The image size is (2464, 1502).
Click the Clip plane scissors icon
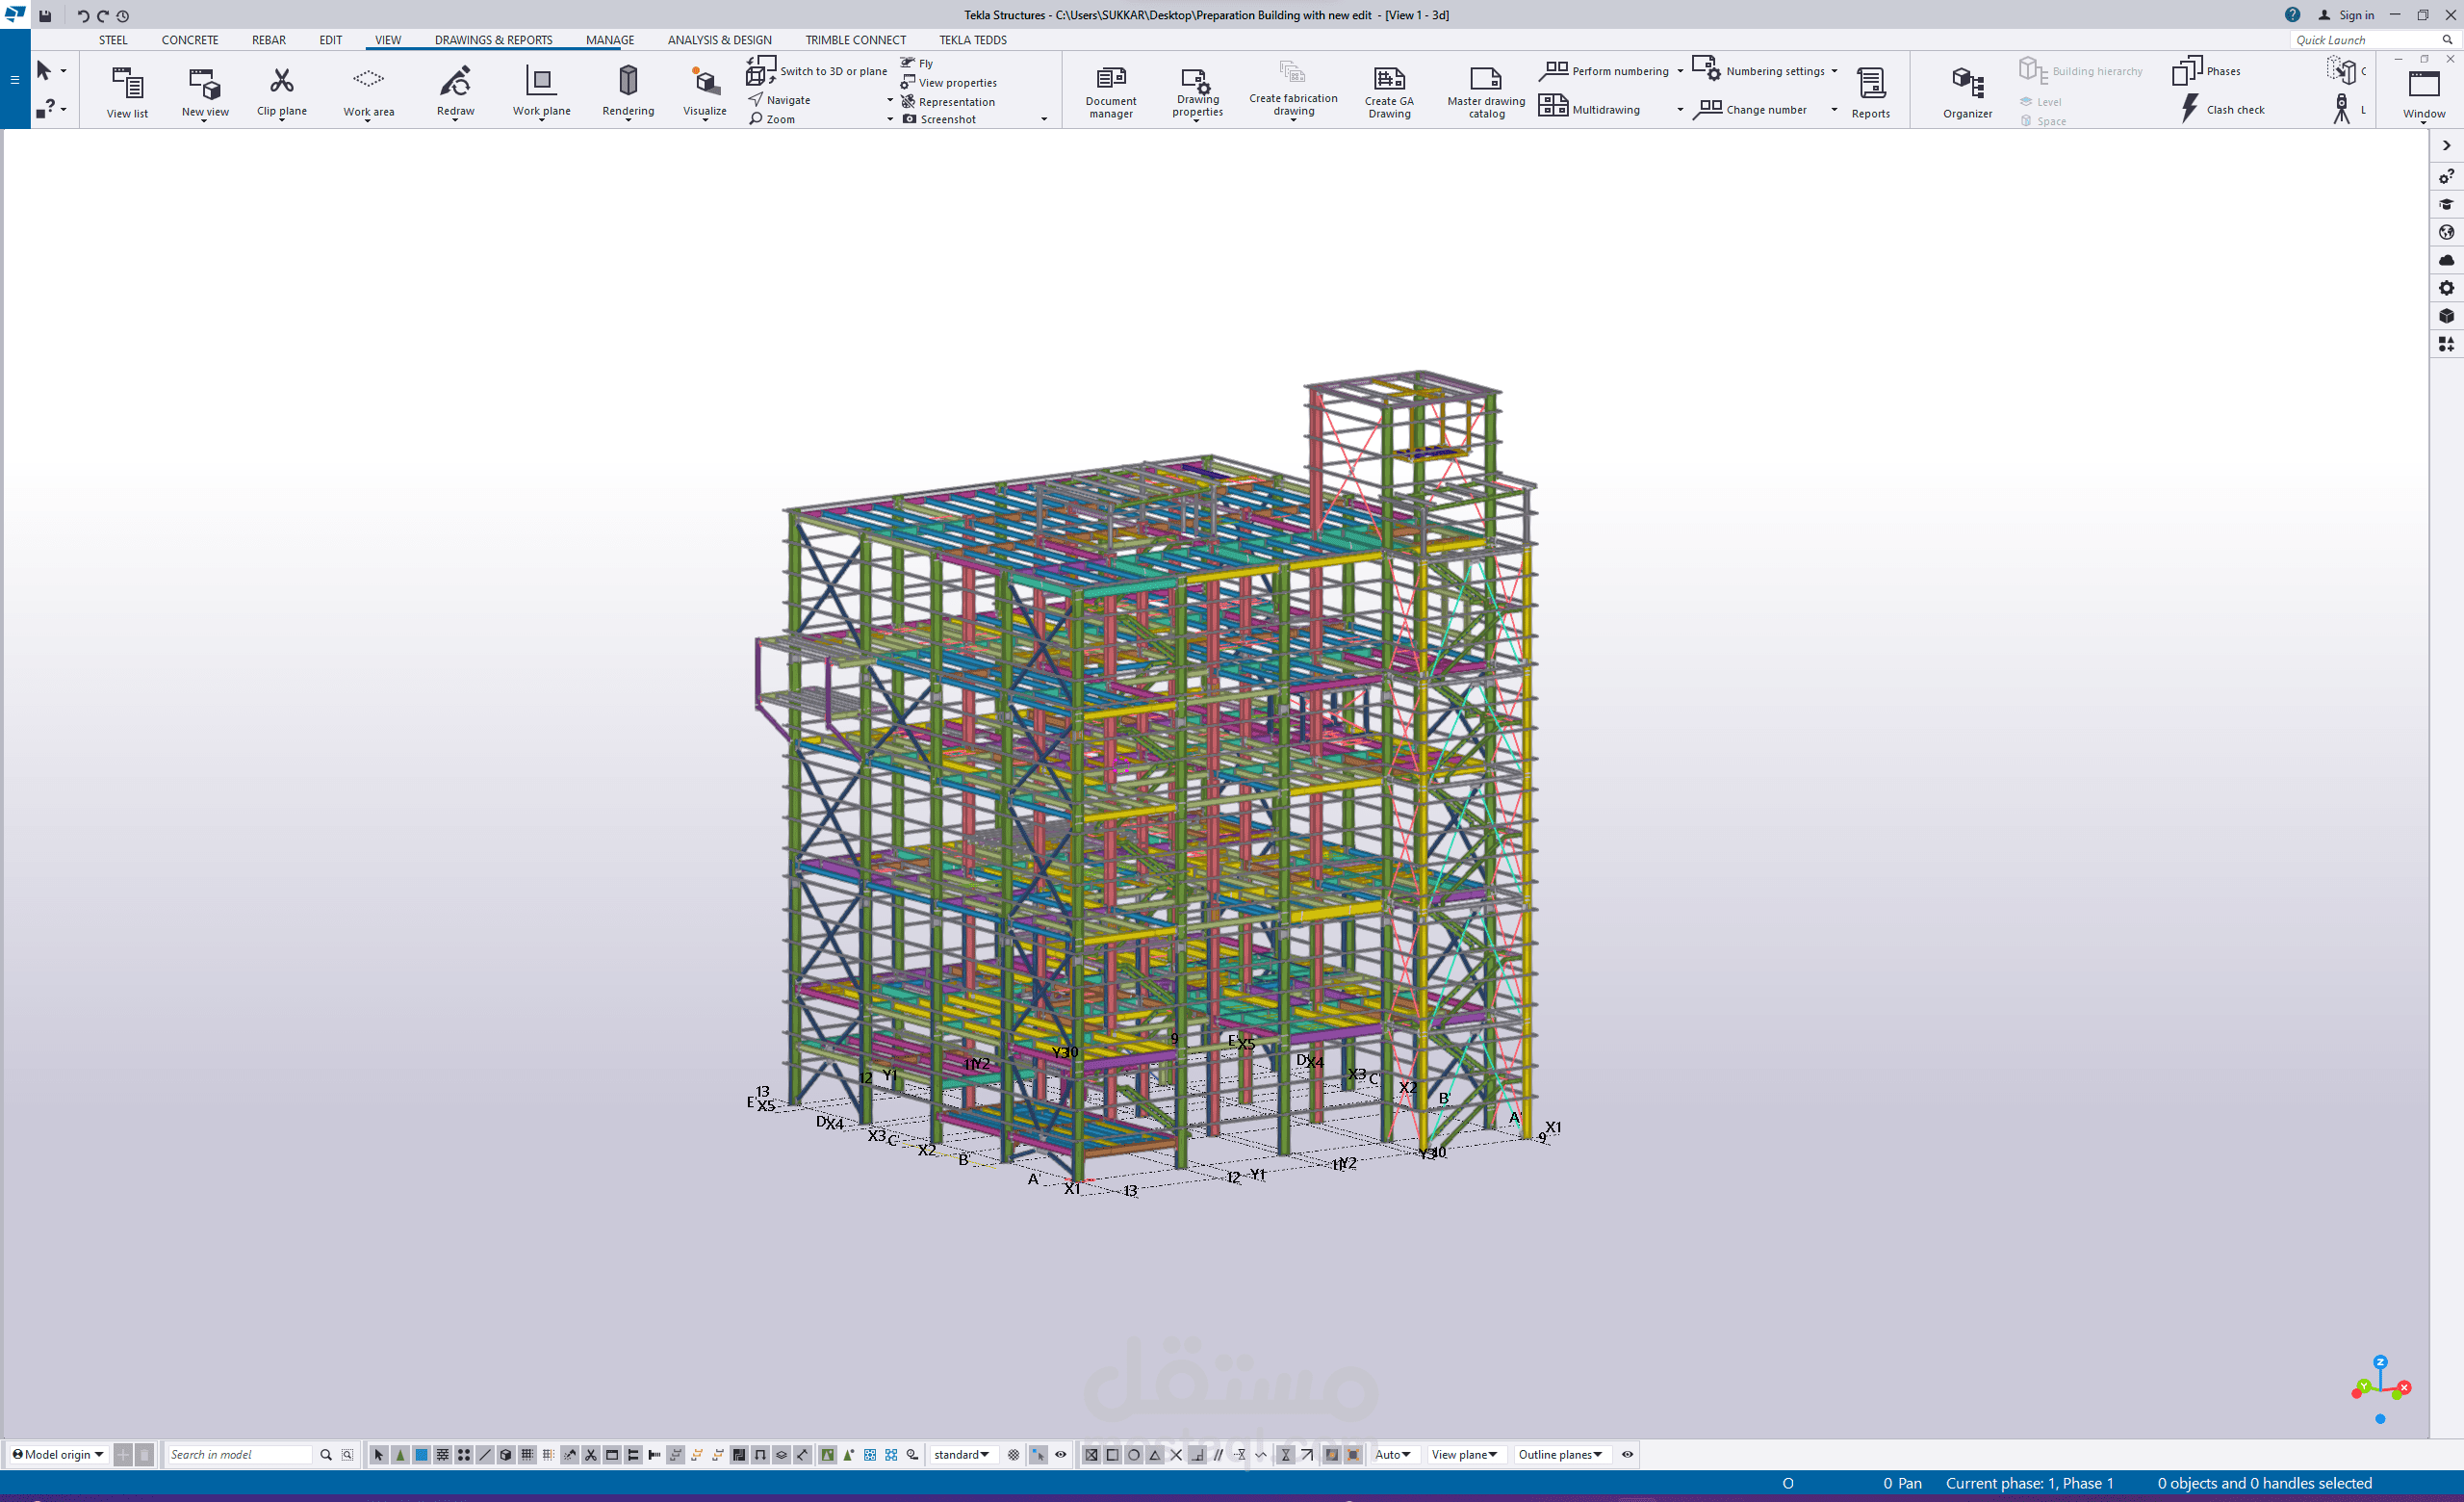click(x=281, y=81)
